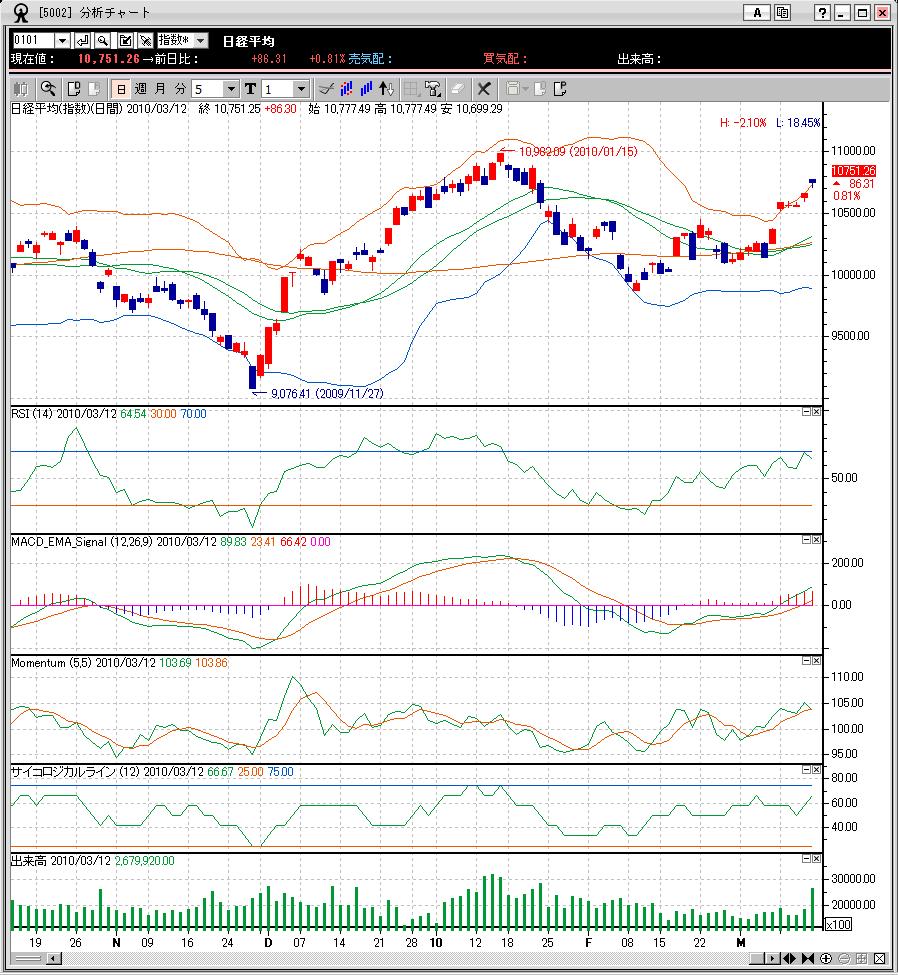The width and height of the screenshot is (898, 975).
Task: Switch to weekly chart with 週 button
Action: [141, 89]
